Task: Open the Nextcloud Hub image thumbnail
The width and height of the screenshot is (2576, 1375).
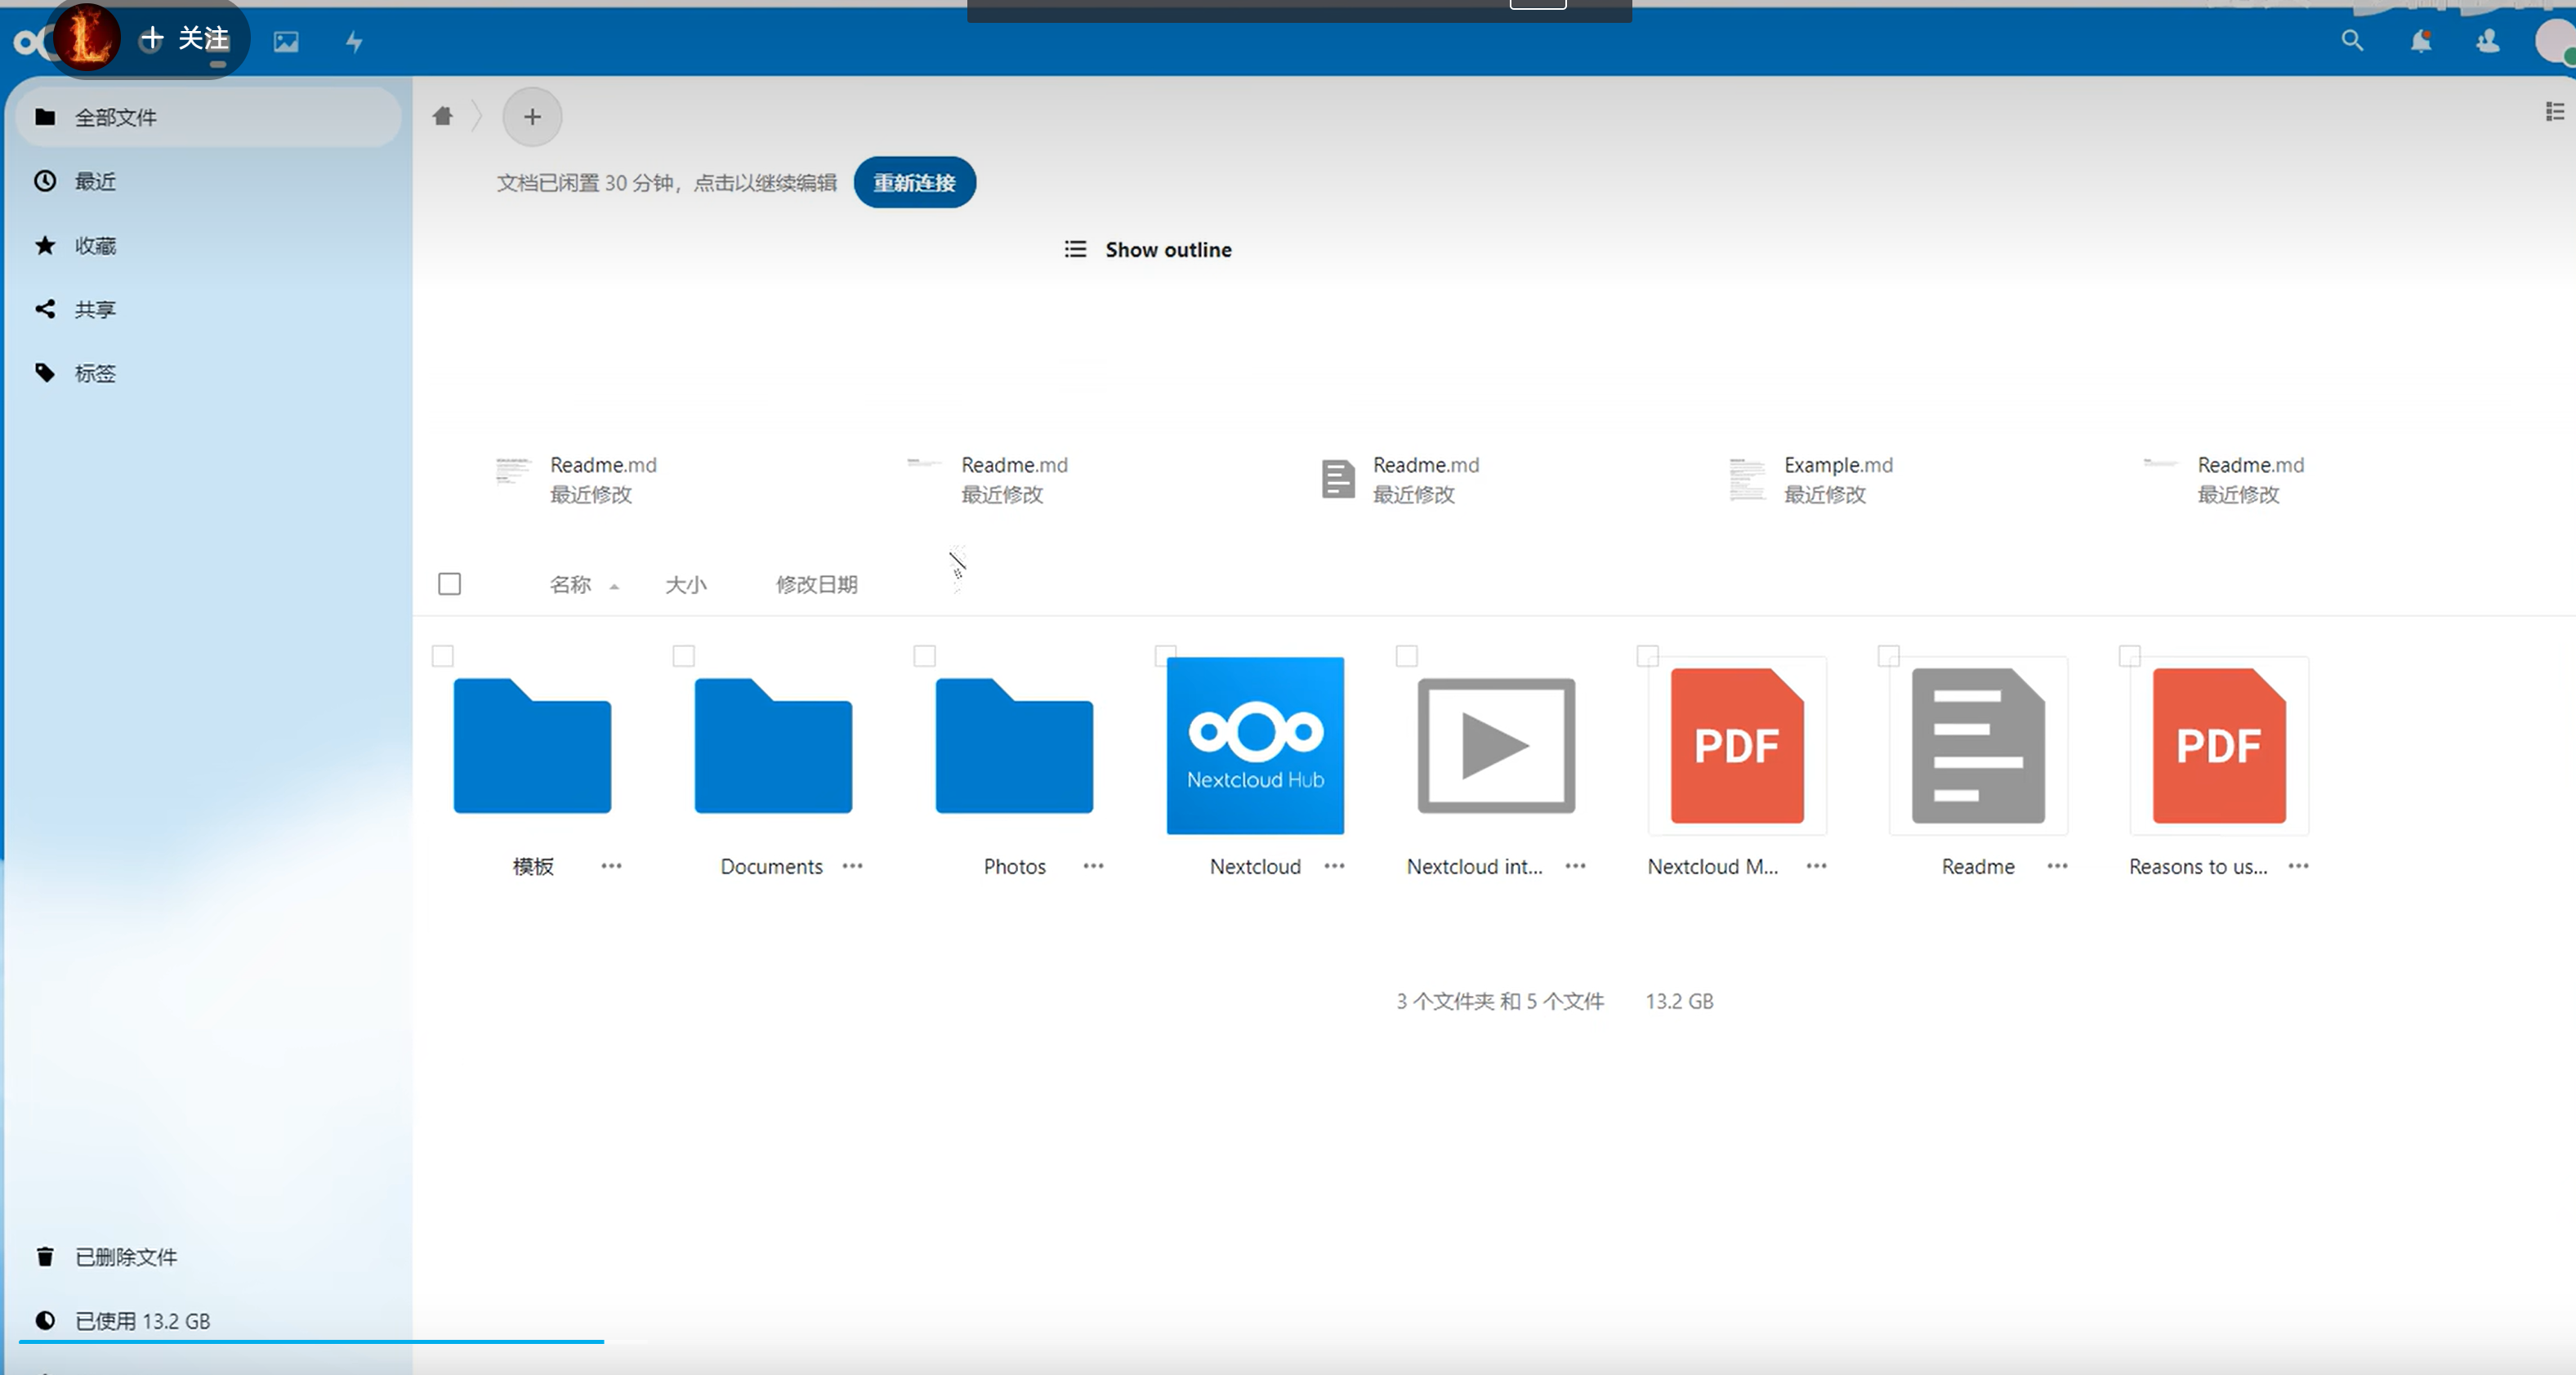Action: pyautogui.click(x=1255, y=745)
